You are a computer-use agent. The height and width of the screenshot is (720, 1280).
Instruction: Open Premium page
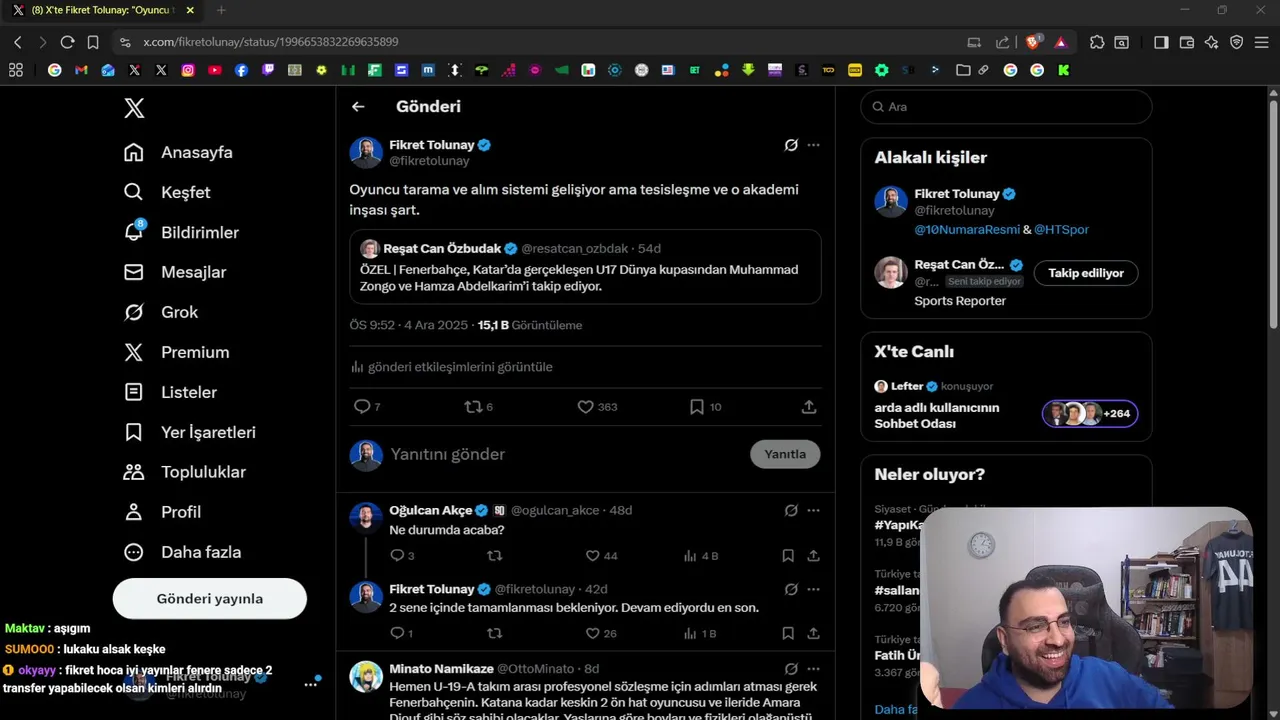click(x=176, y=352)
